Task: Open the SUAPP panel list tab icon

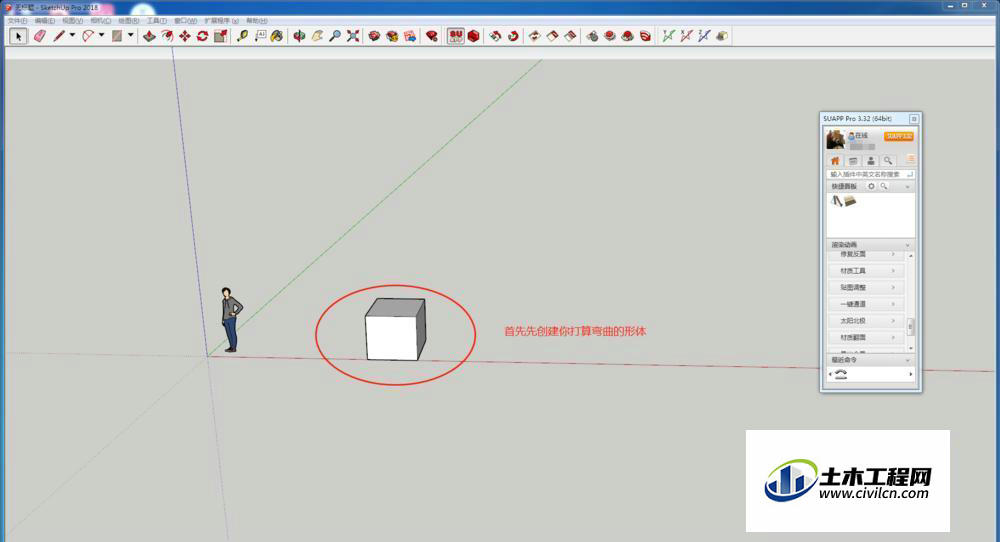Action: click(853, 161)
